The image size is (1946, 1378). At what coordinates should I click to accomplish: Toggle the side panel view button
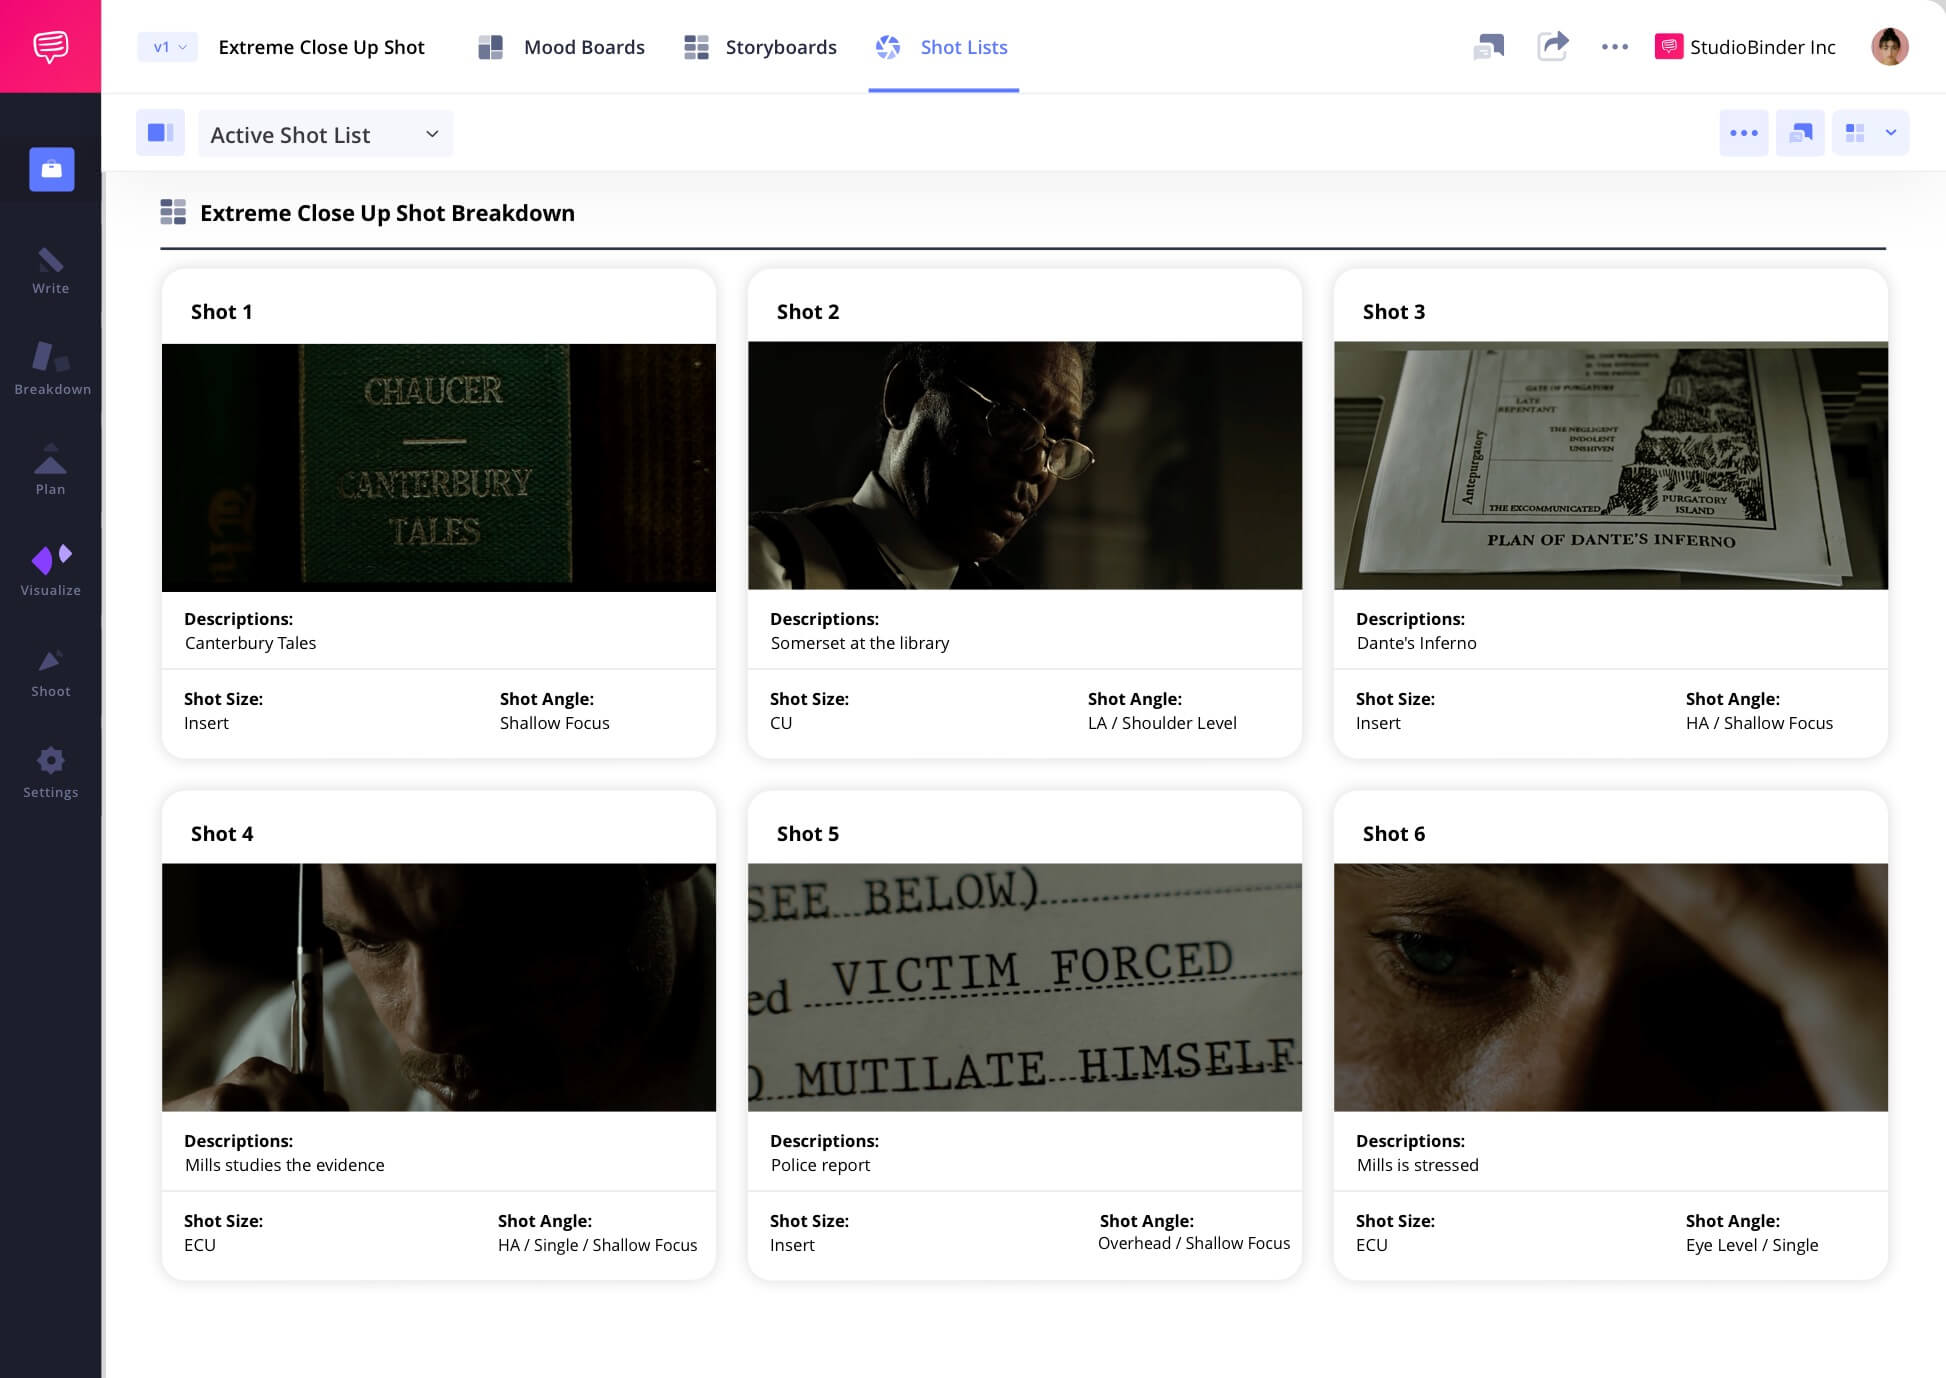[160, 133]
